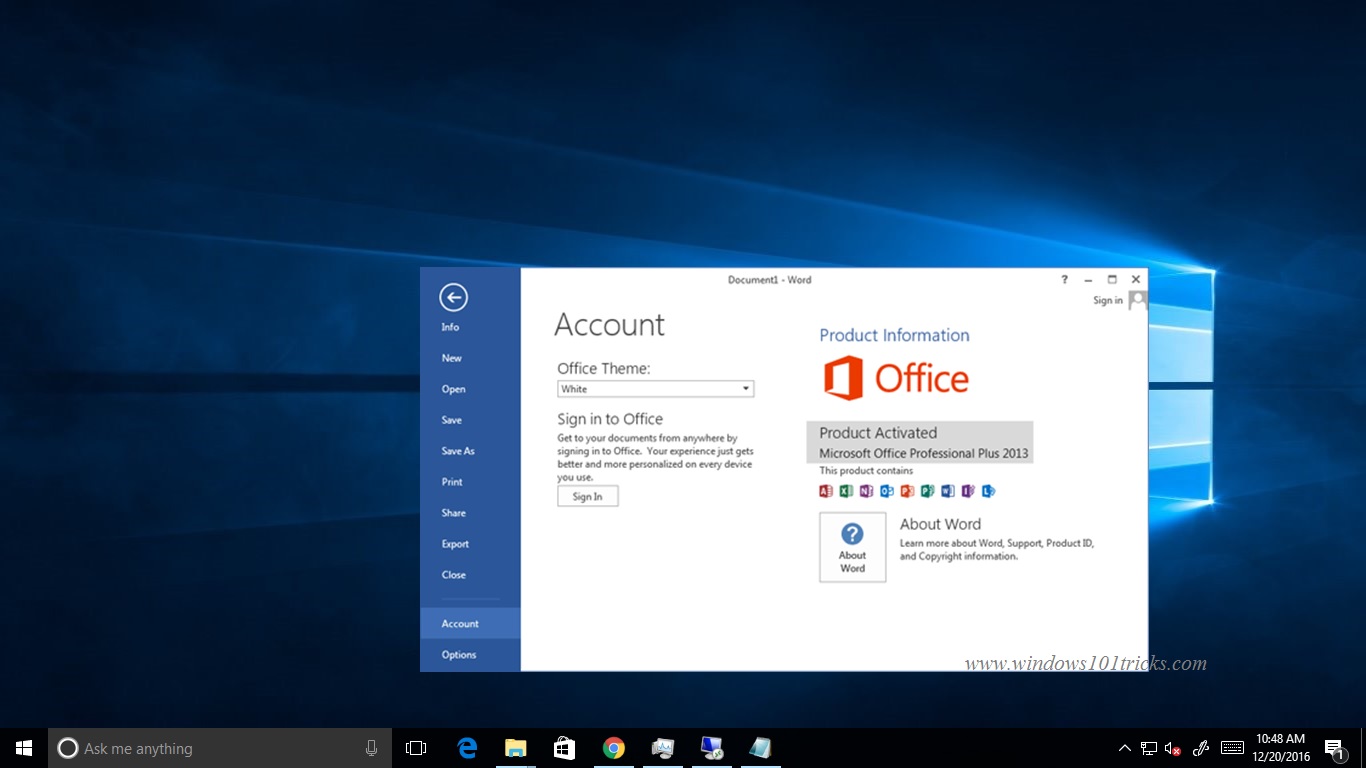Go to Share in the backstage menu
Screen dimensions: 1366x768
(454, 513)
